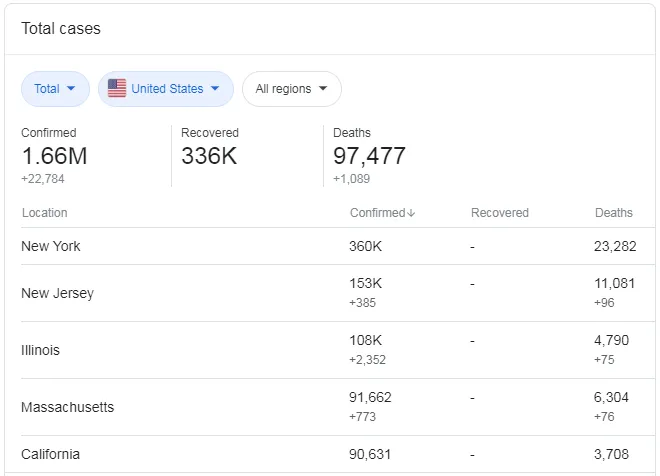
Task: Click the Total cases heading
Action: (61, 28)
